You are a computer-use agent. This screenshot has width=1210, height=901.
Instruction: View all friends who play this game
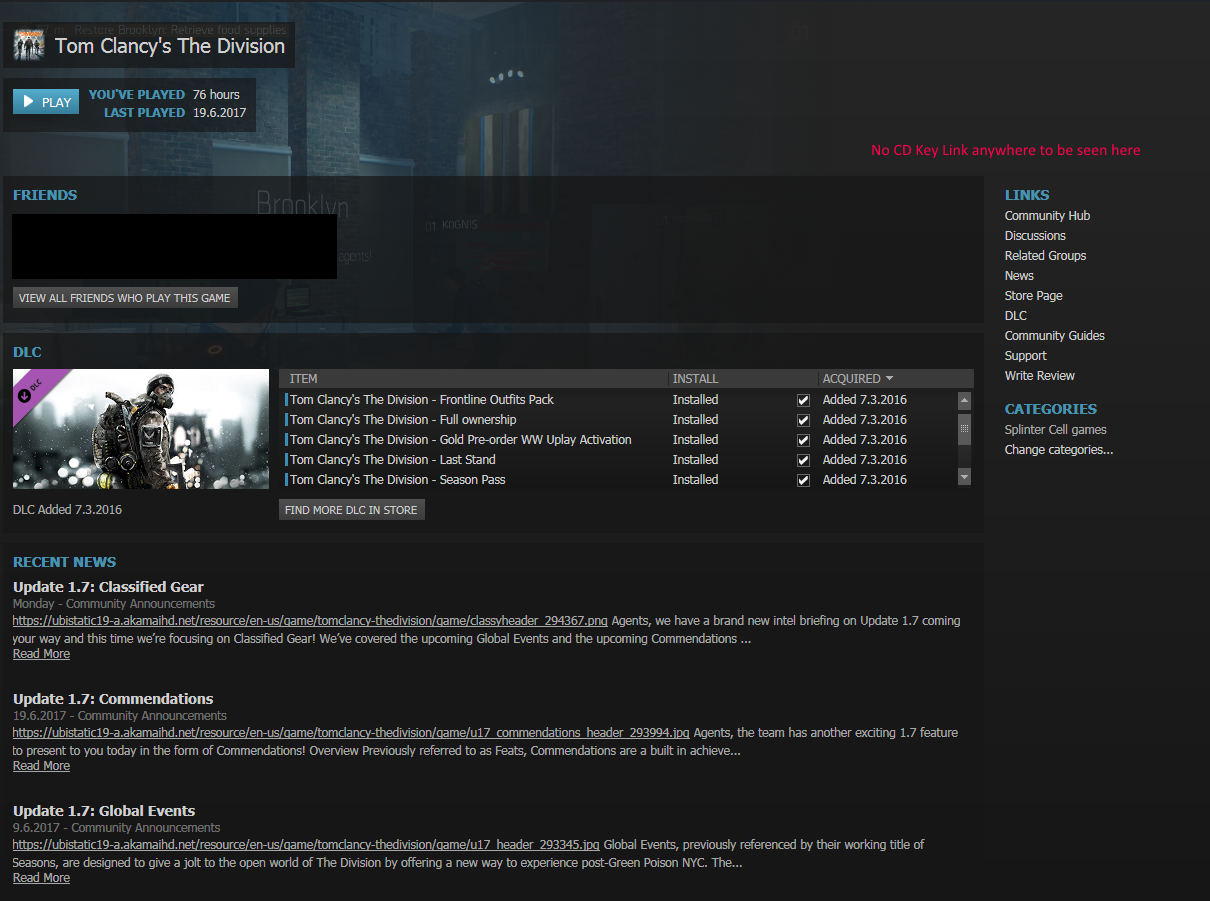click(x=125, y=298)
